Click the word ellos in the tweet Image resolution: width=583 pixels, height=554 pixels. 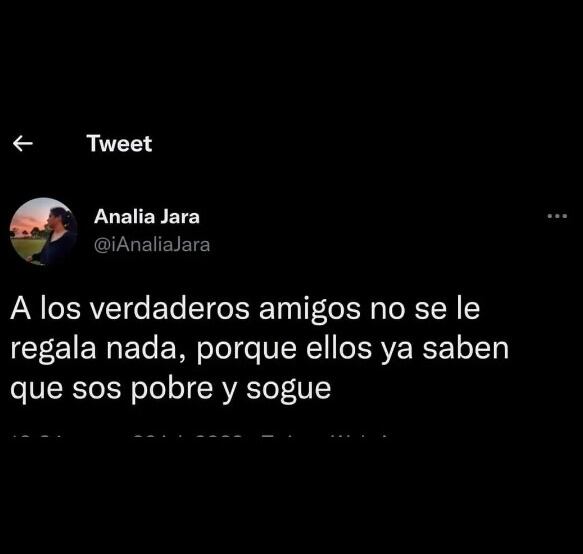pos(339,348)
